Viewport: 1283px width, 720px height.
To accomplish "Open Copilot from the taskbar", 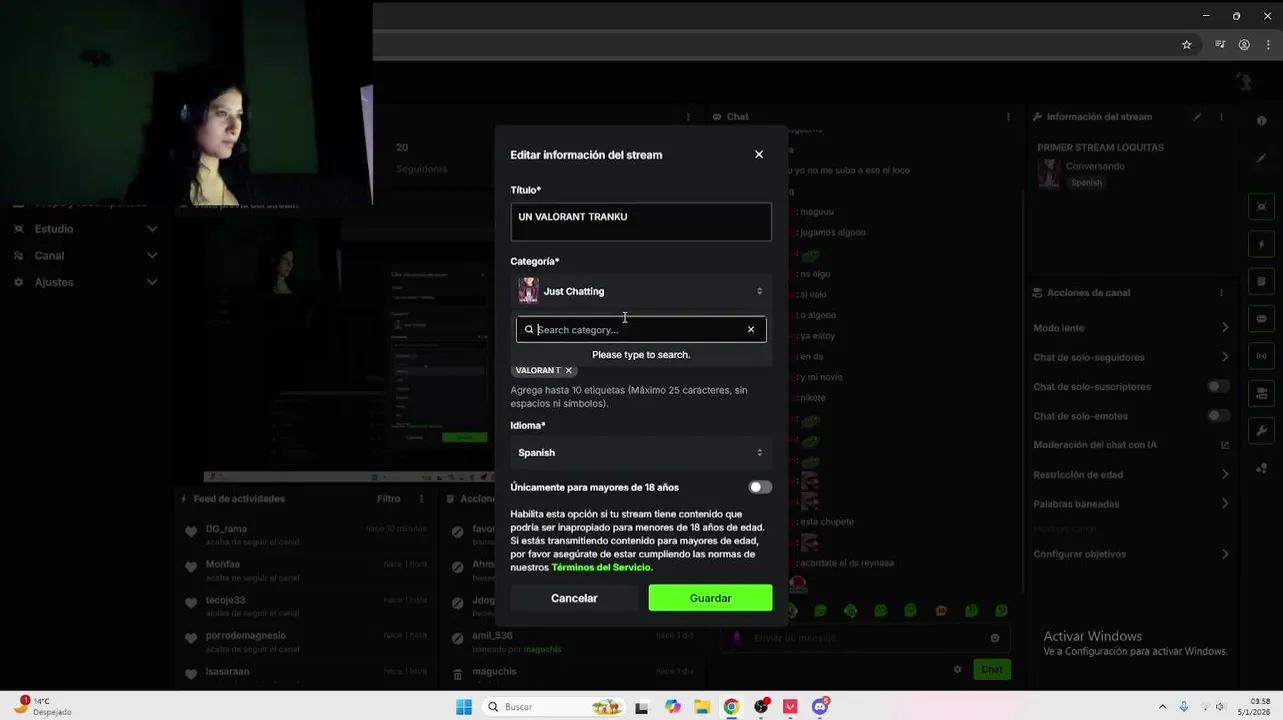I will pyautogui.click(x=673, y=707).
